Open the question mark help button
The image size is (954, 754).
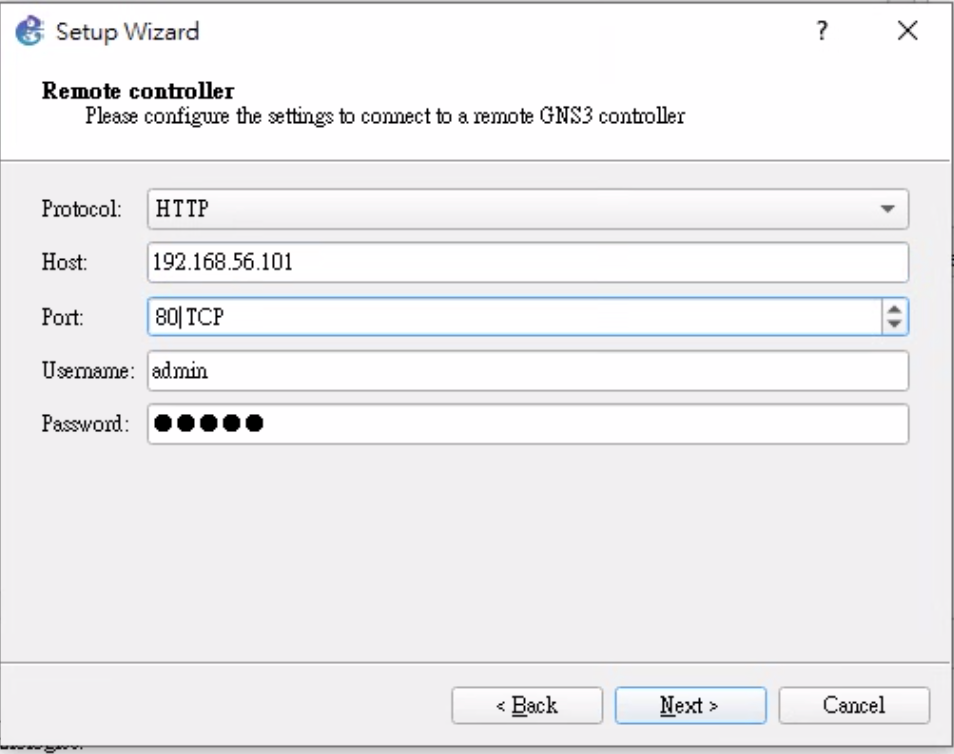(x=821, y=32)
